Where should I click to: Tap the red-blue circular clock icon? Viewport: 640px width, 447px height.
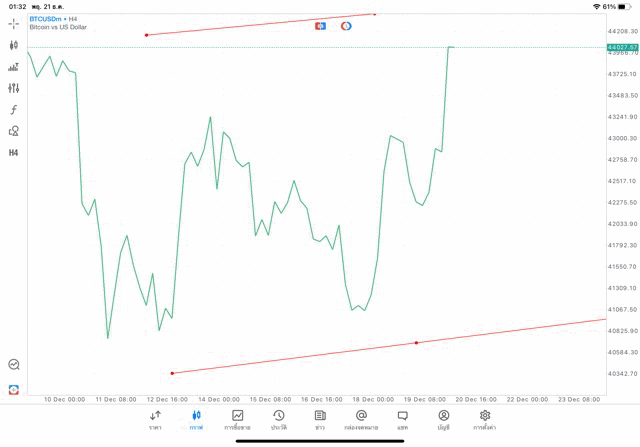[346, 25]
